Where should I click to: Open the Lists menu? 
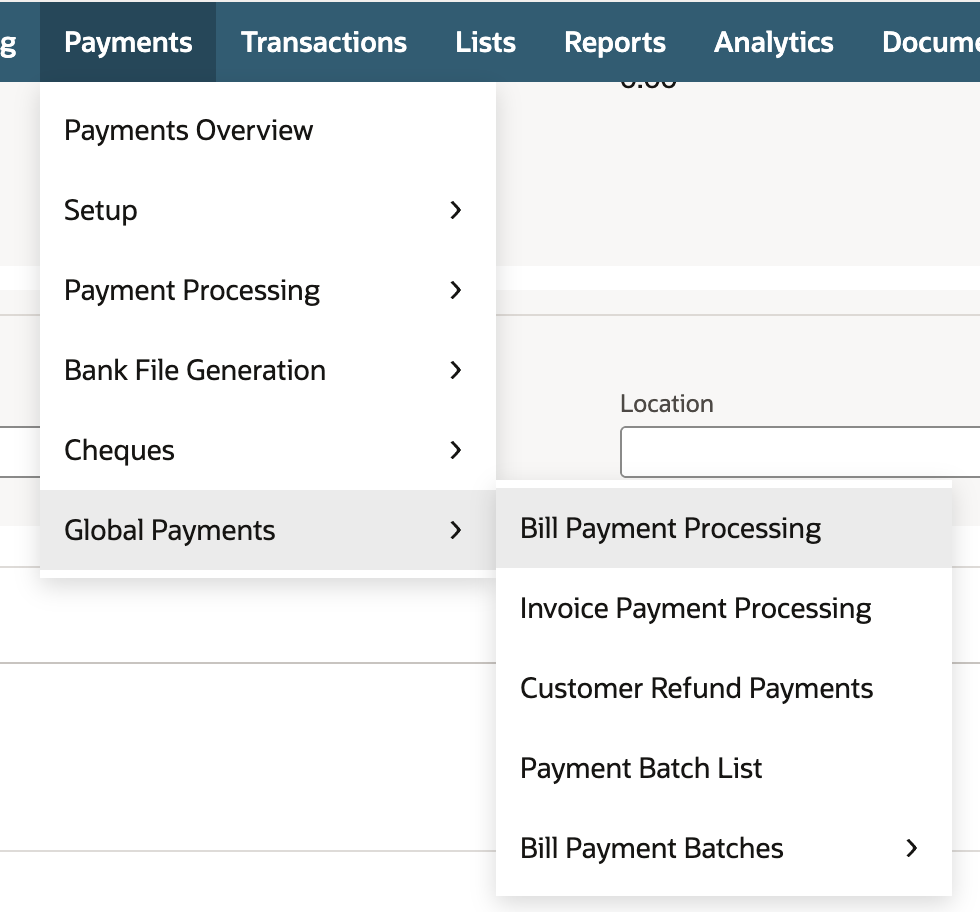click(486, 42)
